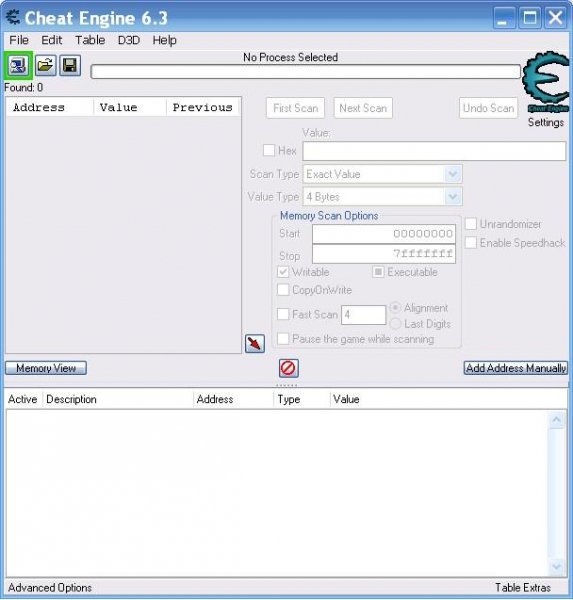Viewport: 573px width, 600px height.
Task: Click the Value column header in found list
Action: pos(130,107)
